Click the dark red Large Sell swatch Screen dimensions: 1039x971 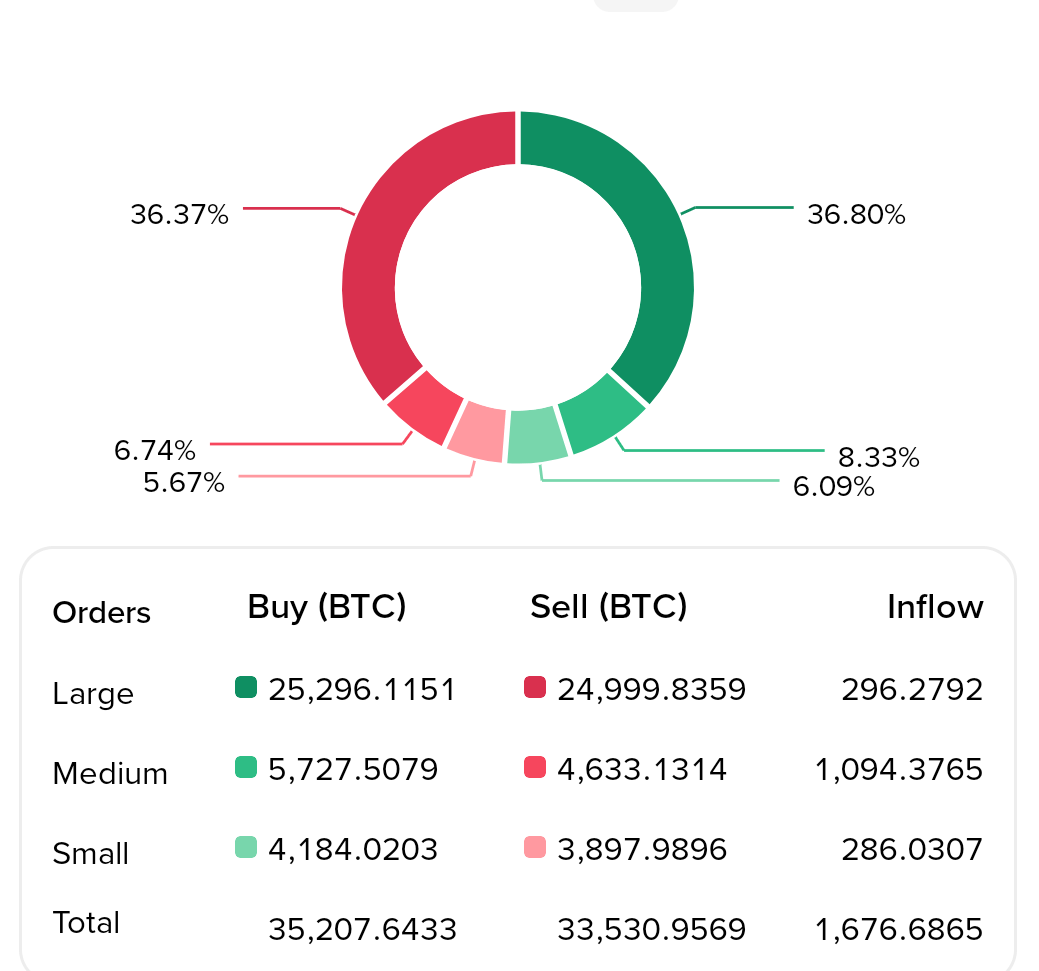tap(535, 687)
